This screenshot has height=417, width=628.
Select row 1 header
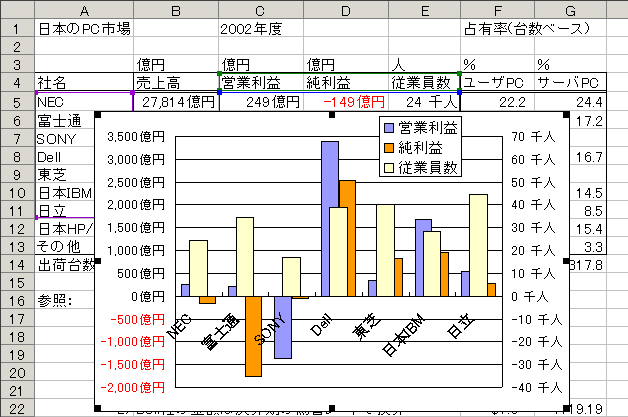point(17,28)
